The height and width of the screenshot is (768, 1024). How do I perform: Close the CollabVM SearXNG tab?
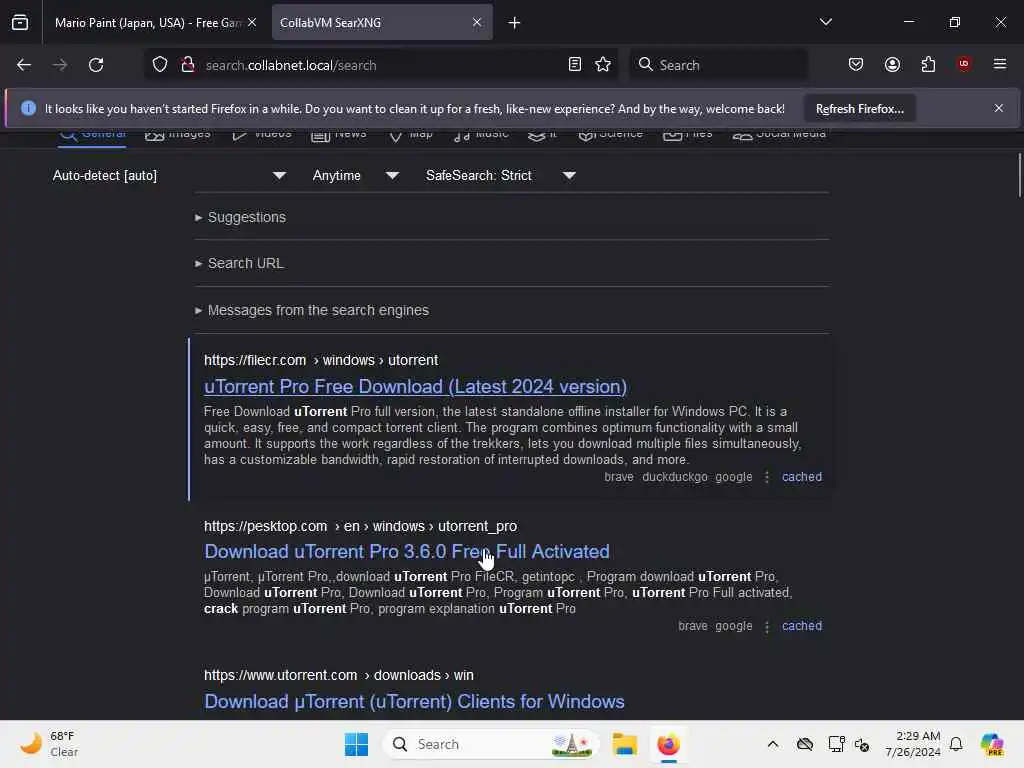coord(477,23)
